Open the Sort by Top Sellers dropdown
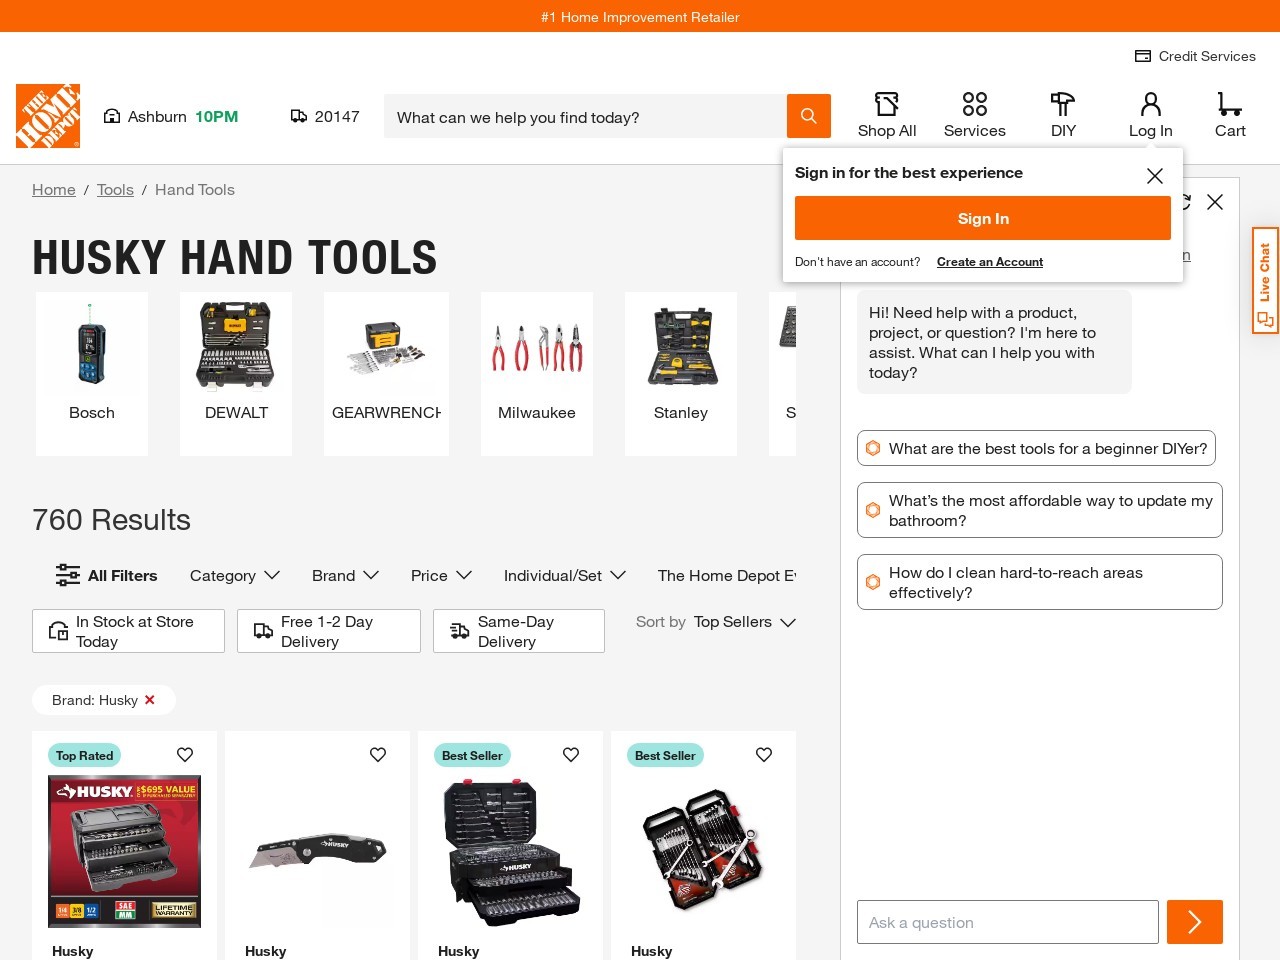The height and width of the screenshot is (960, 1280). 716,622
